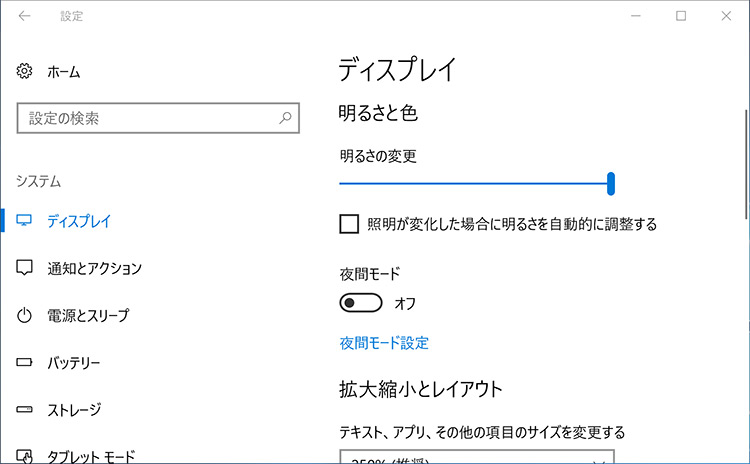Click the Display monitor icon
This screenshot has height=464, width=750.
(25, 221)
